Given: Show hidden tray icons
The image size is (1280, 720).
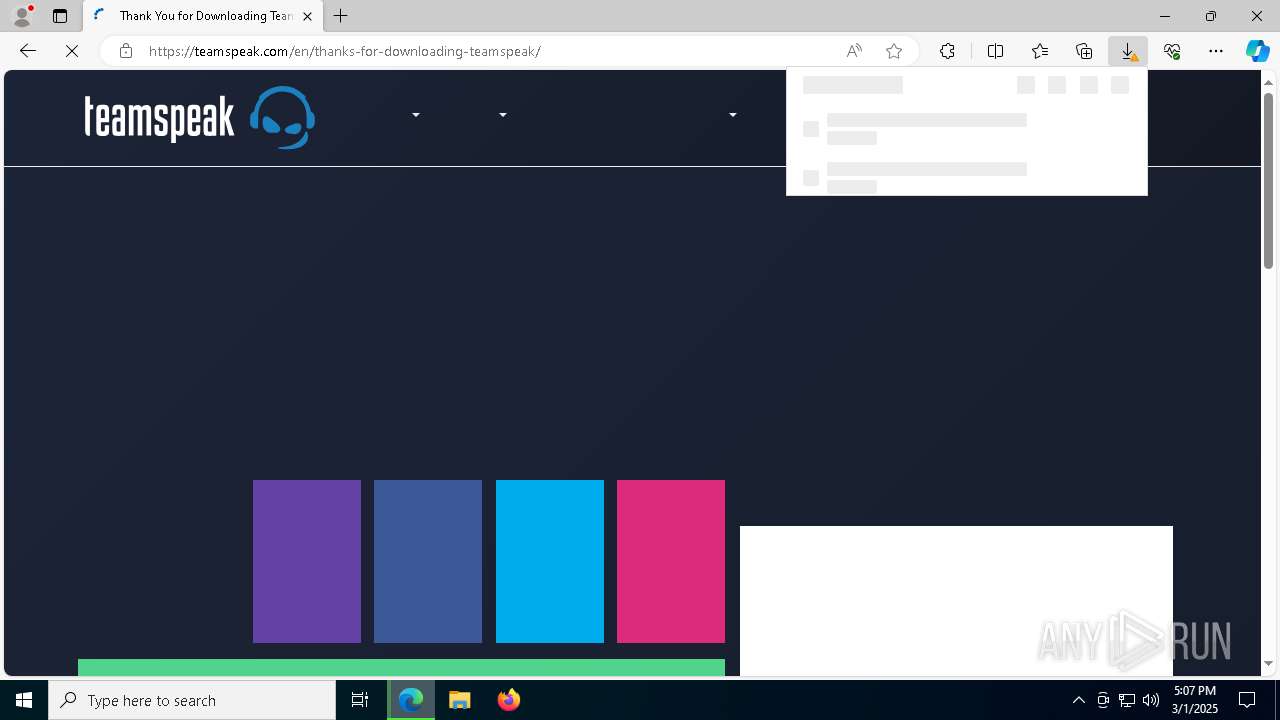Looking at the screenshot, I should 1079,700.
